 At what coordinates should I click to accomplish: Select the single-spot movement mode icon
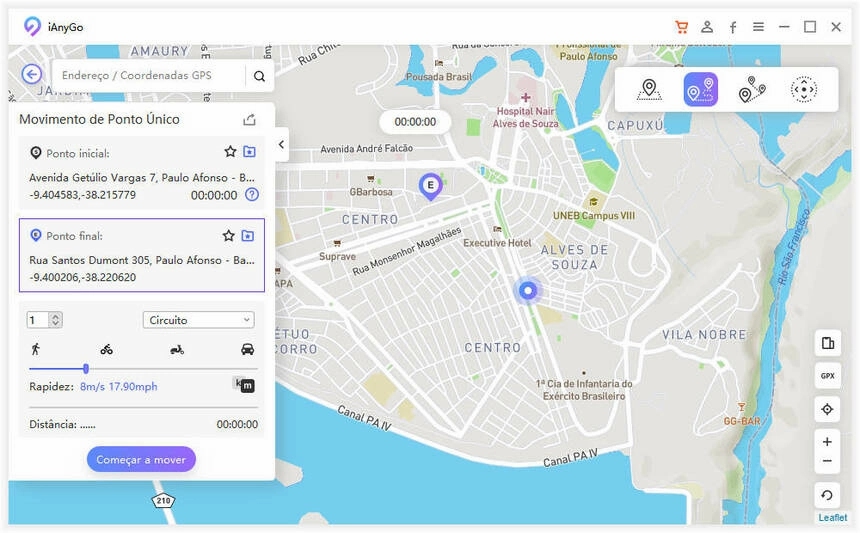(700, 89)
